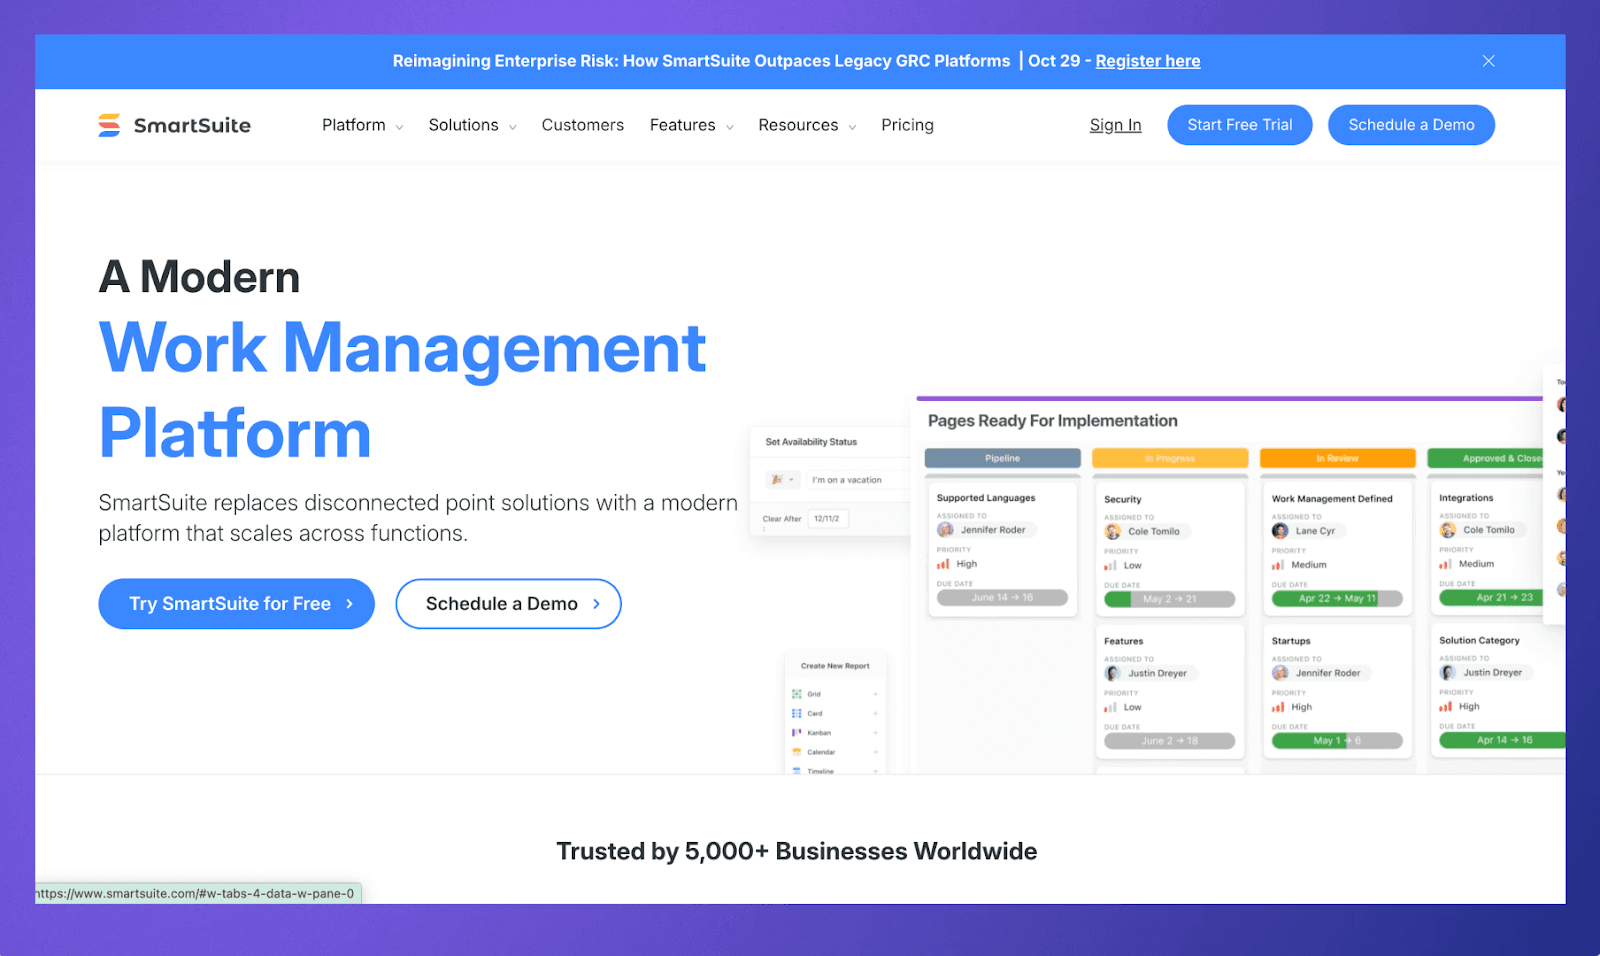Click High priority icon on Solution Category
Image resolution: width=1600 pixels, height=956 pixels.
[1445, 706]
